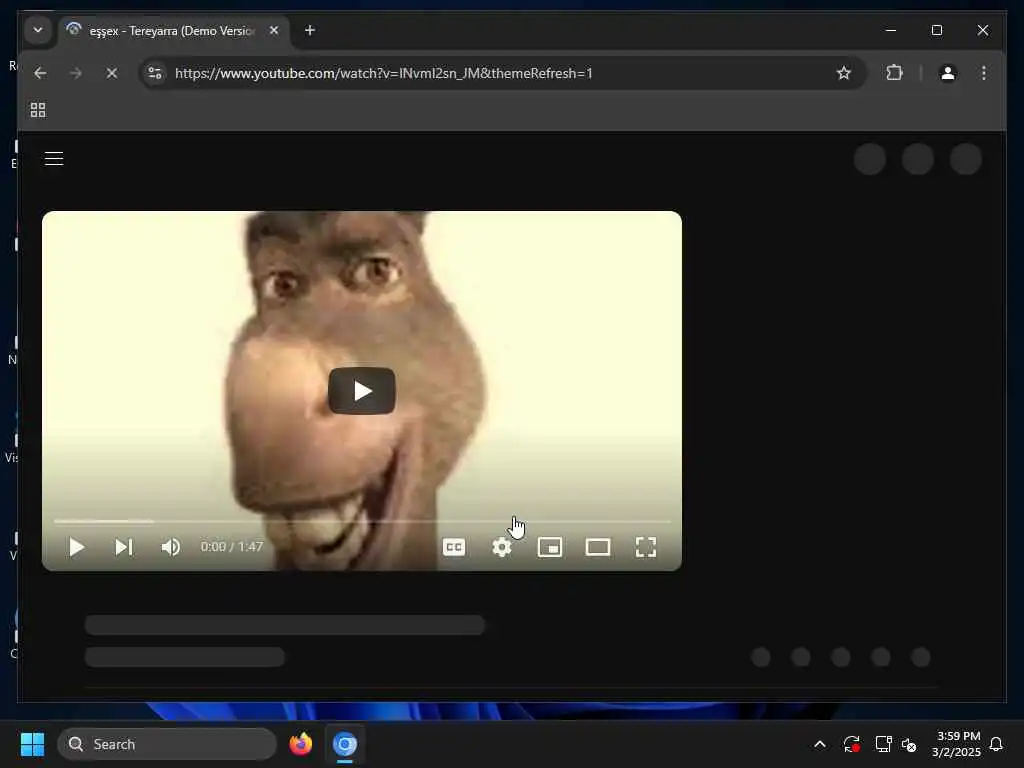Image resolution: width=1024 pixels, height=768 pixels.
Task: Select the 'eşşex - Tereyarra' tab
Action: pyautogui.click(x=173, y=31)
